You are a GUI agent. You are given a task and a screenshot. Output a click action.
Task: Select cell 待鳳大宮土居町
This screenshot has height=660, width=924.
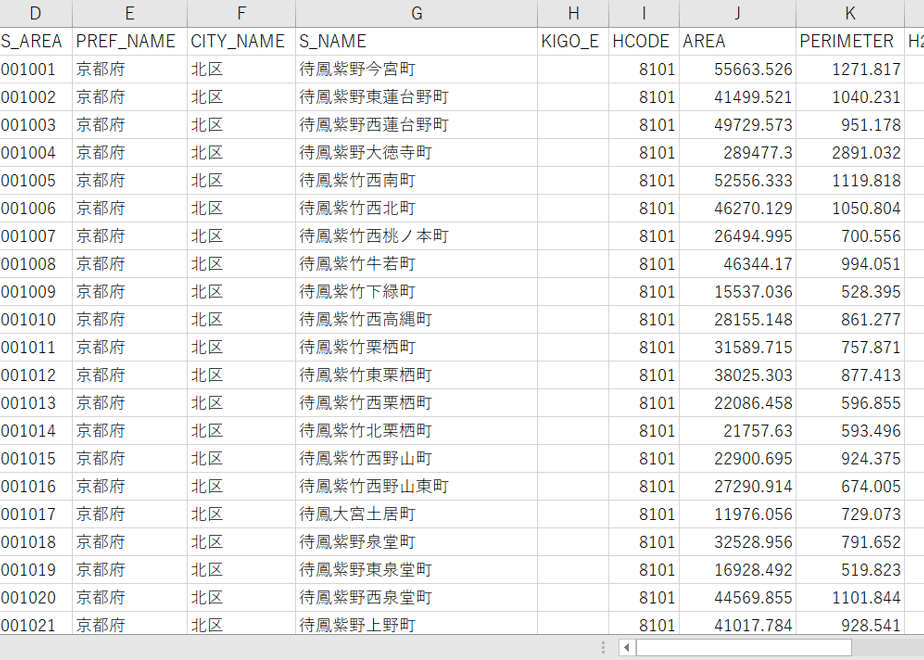point(417,514)
